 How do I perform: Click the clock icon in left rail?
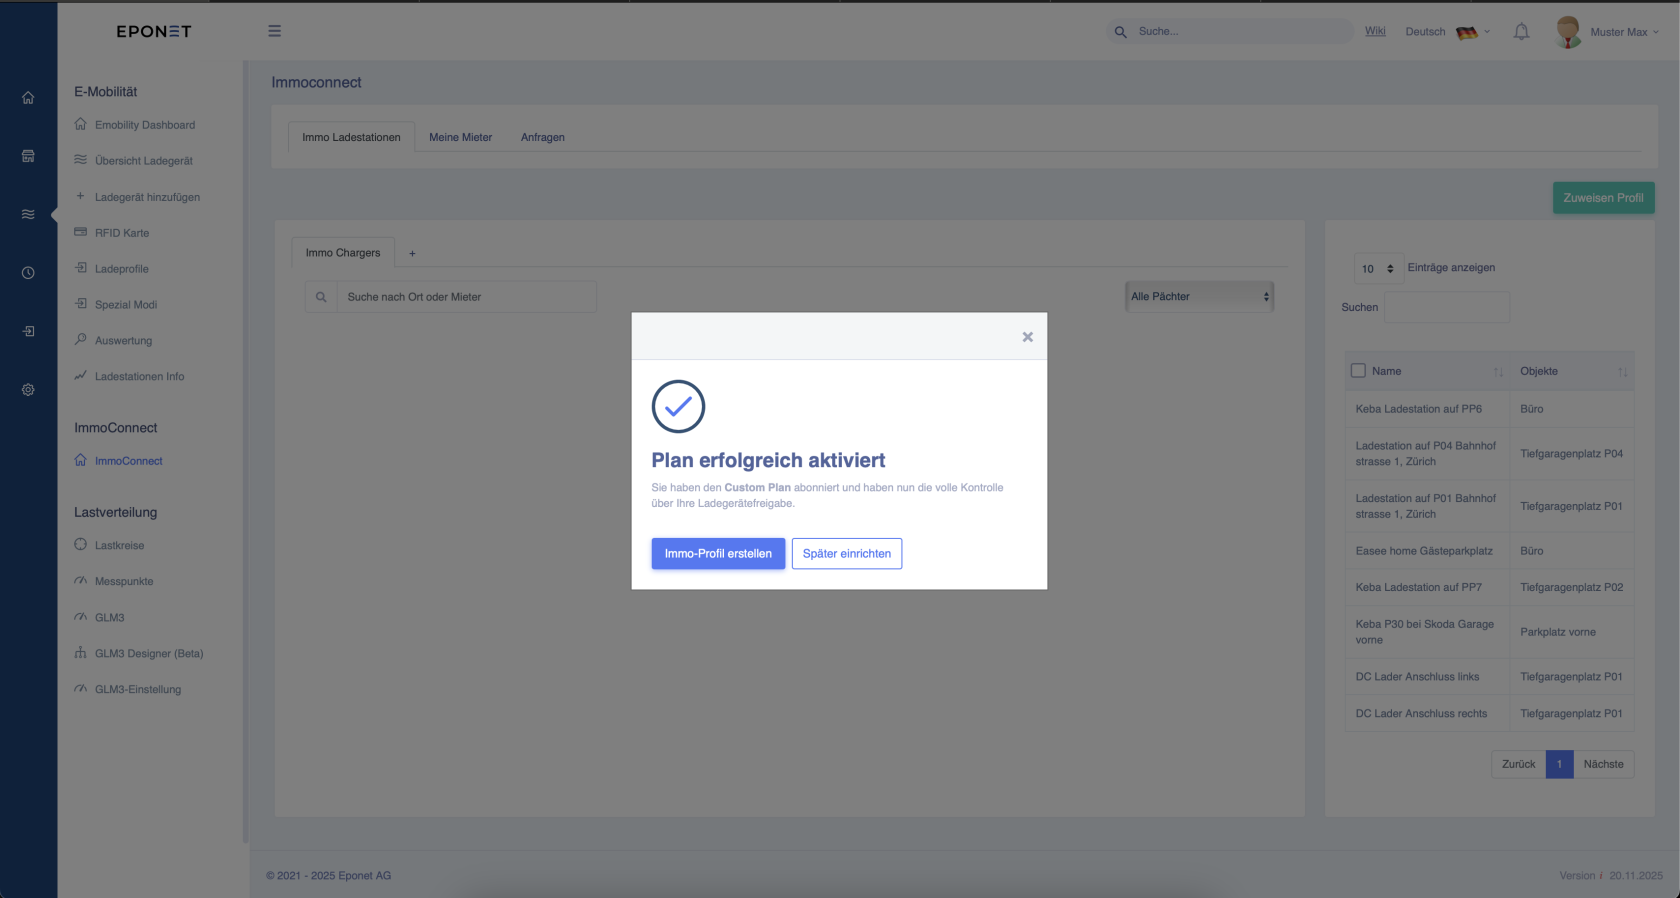[28, 273]
